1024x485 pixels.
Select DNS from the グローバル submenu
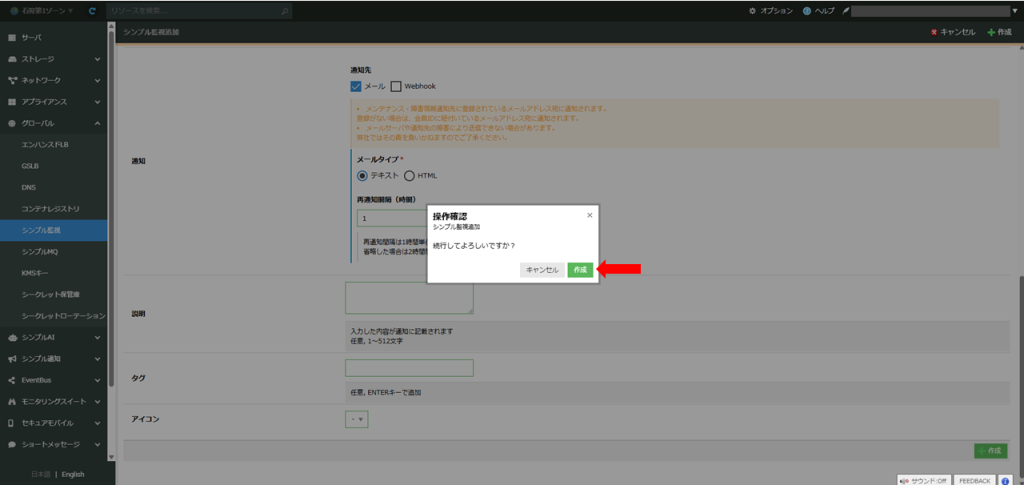29,187
